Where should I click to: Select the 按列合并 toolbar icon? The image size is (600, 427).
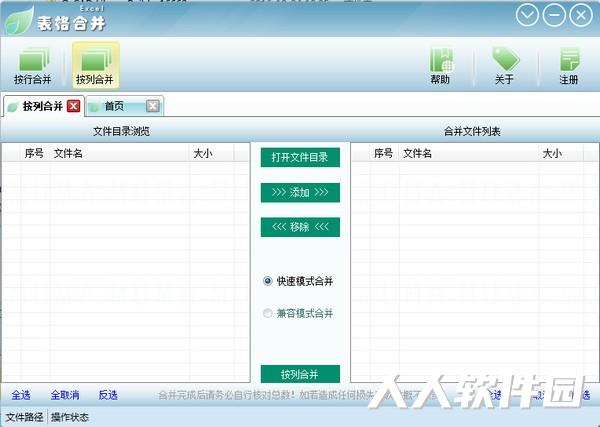pos(95,65)
